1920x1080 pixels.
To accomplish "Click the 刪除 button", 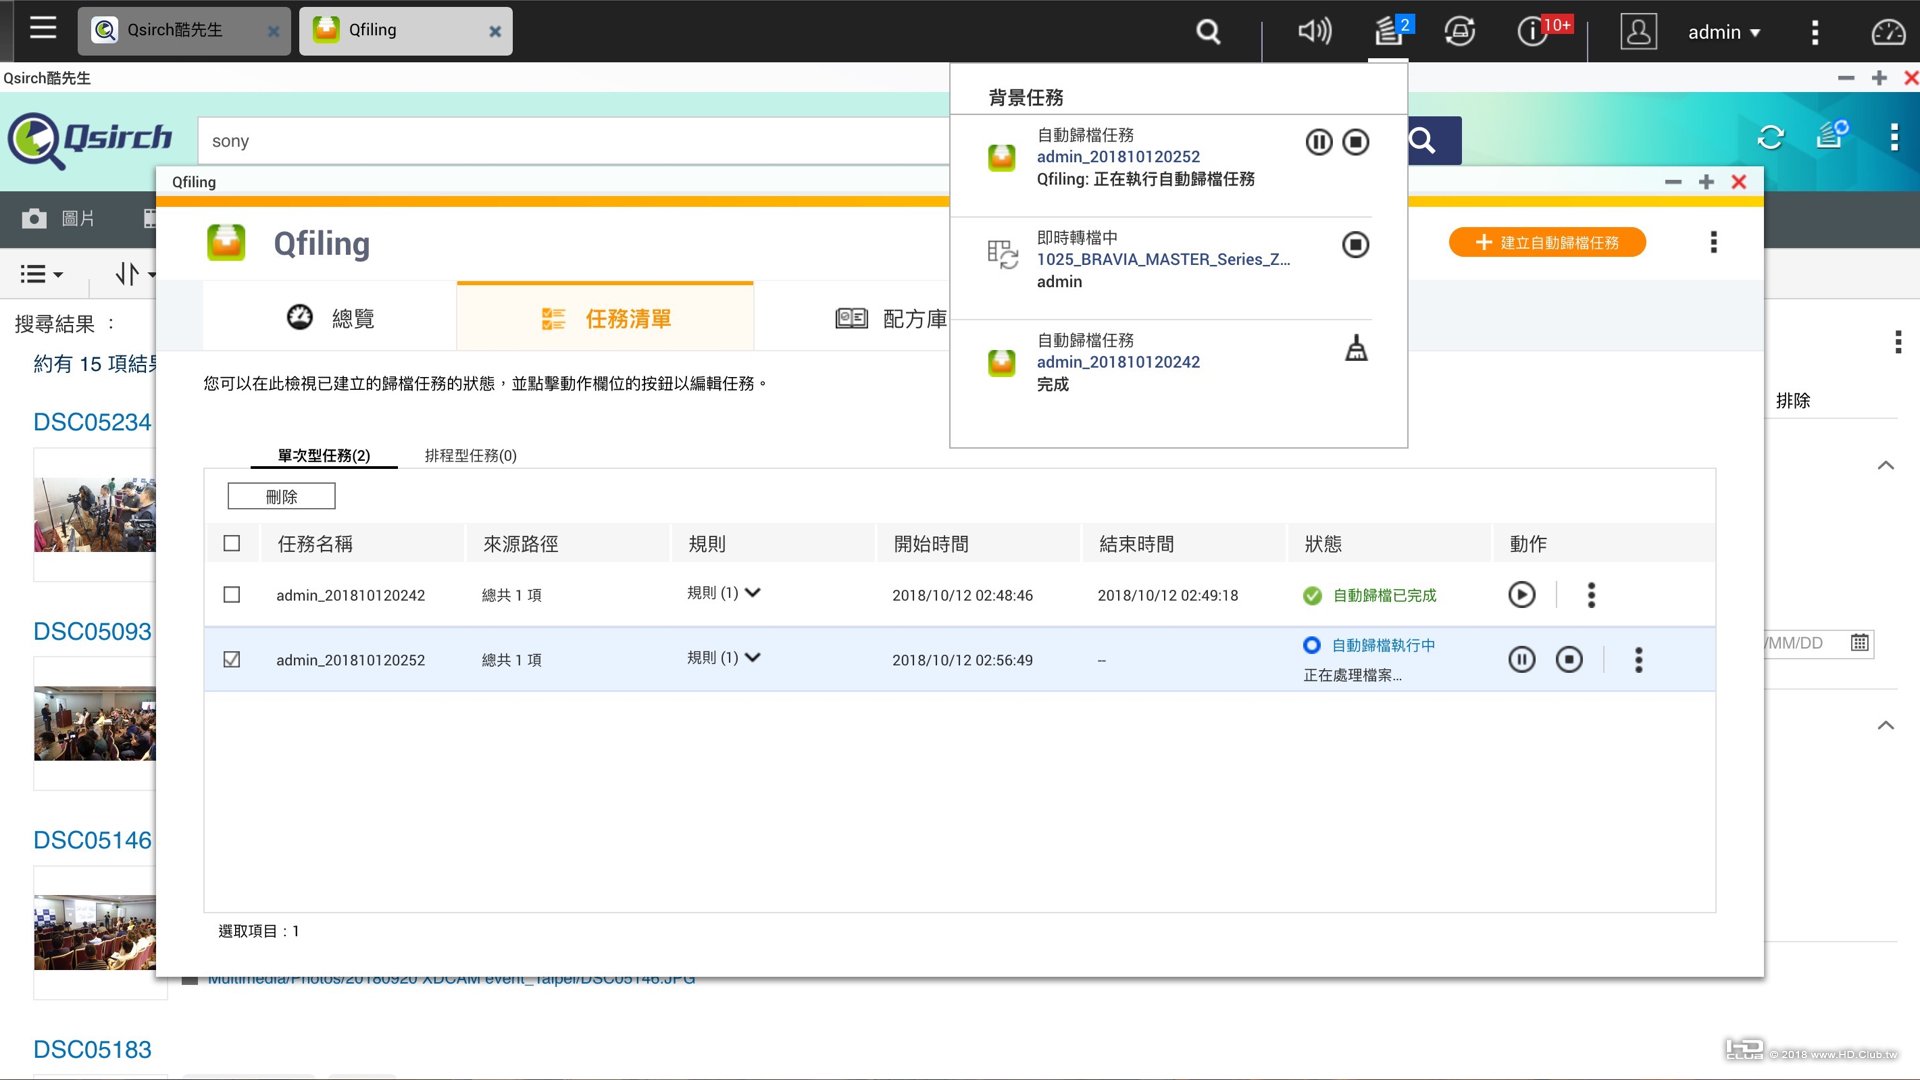I will 281,497.
